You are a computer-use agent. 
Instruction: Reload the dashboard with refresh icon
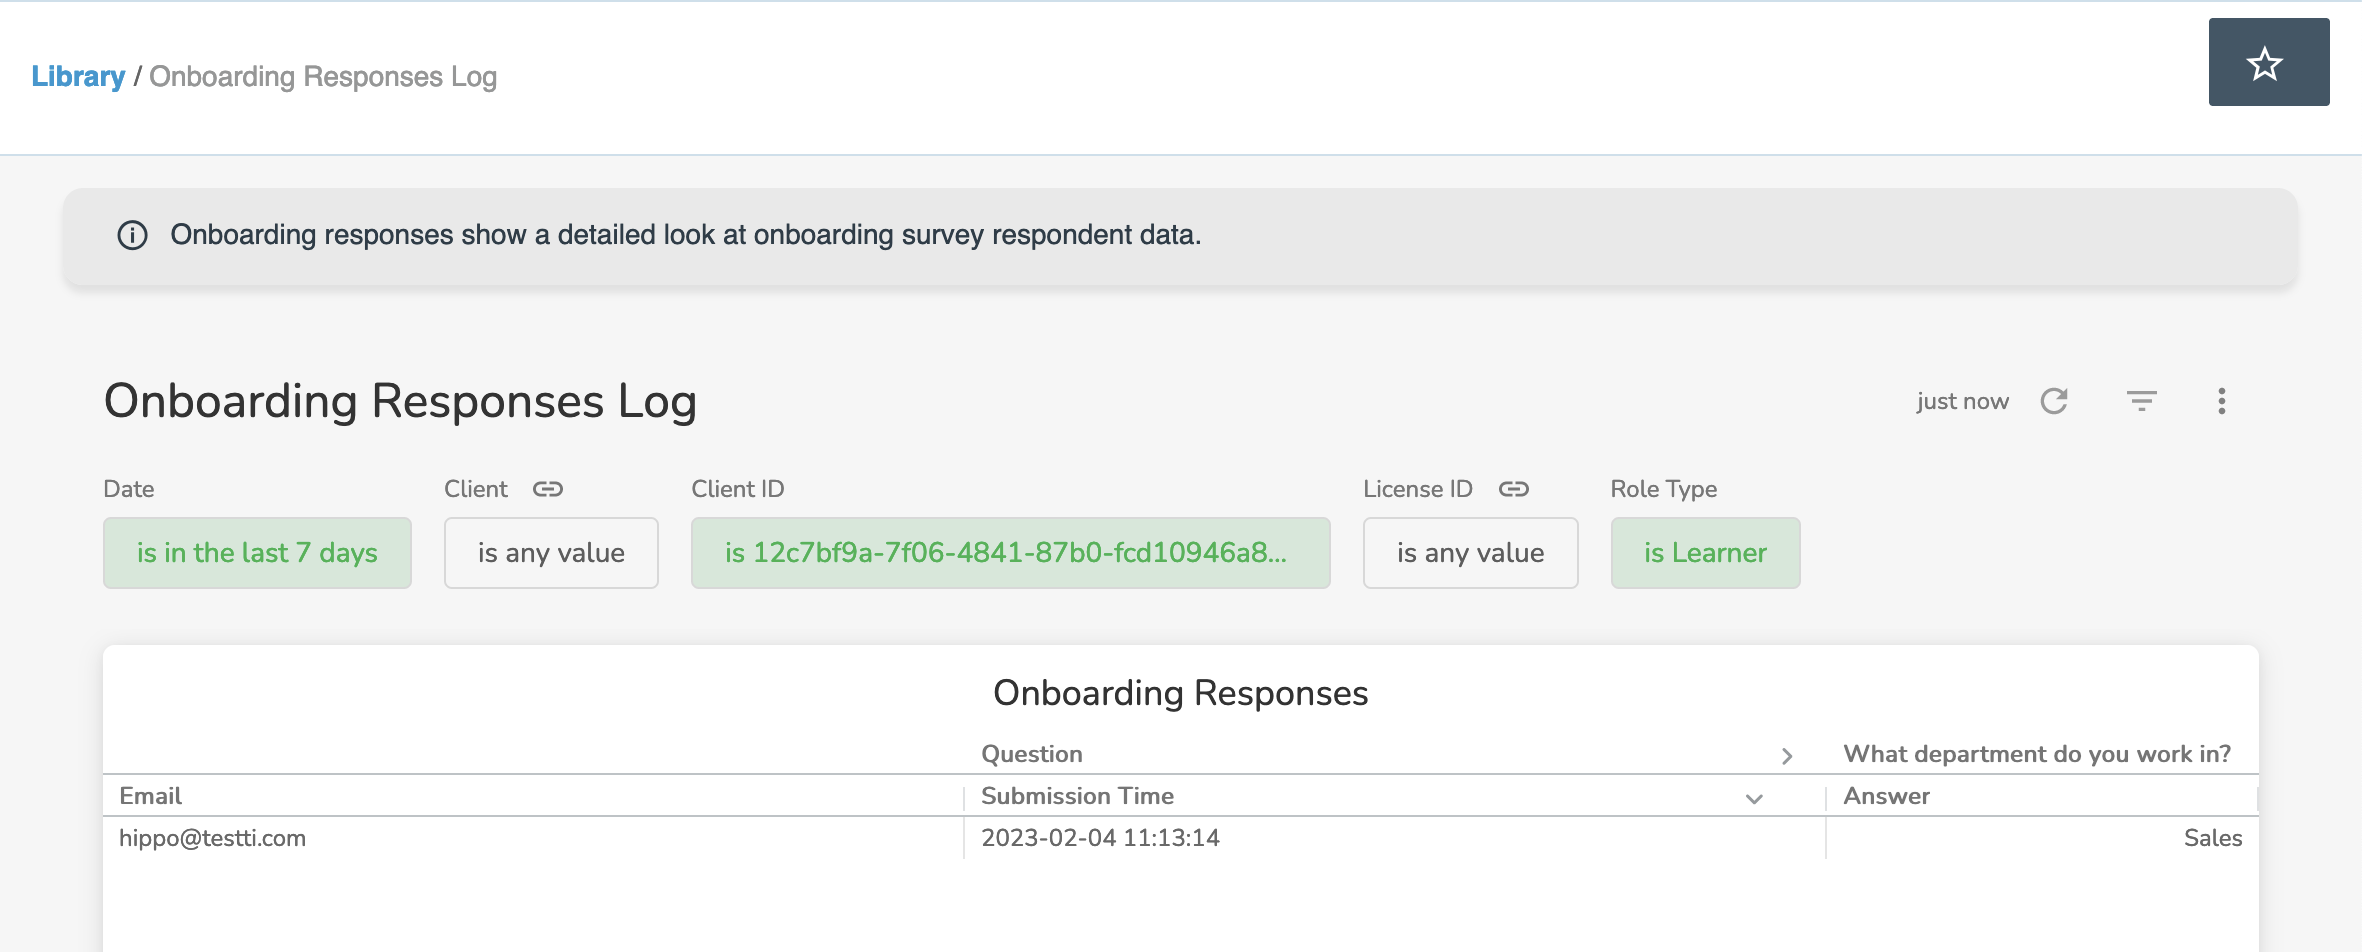(x=2054, y=401)
